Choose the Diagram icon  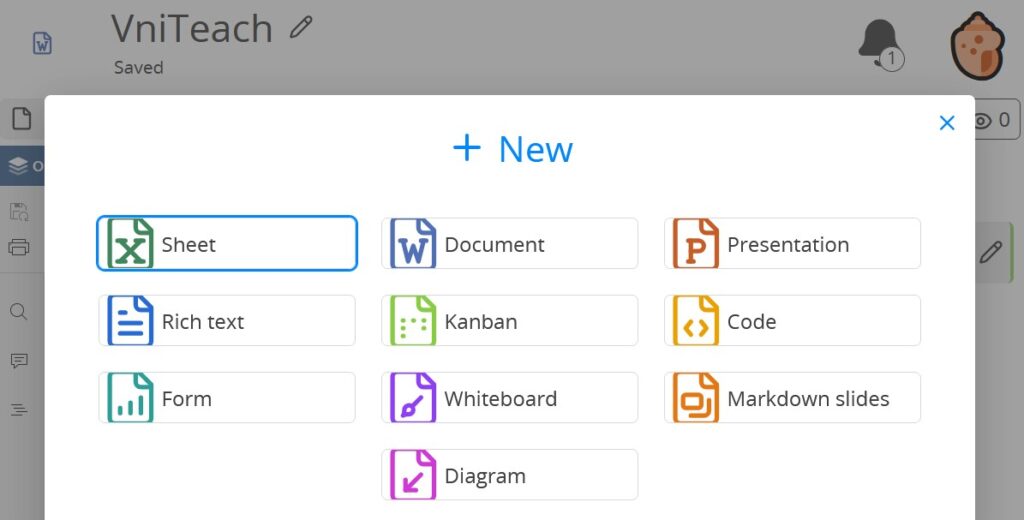coord(413,475)
